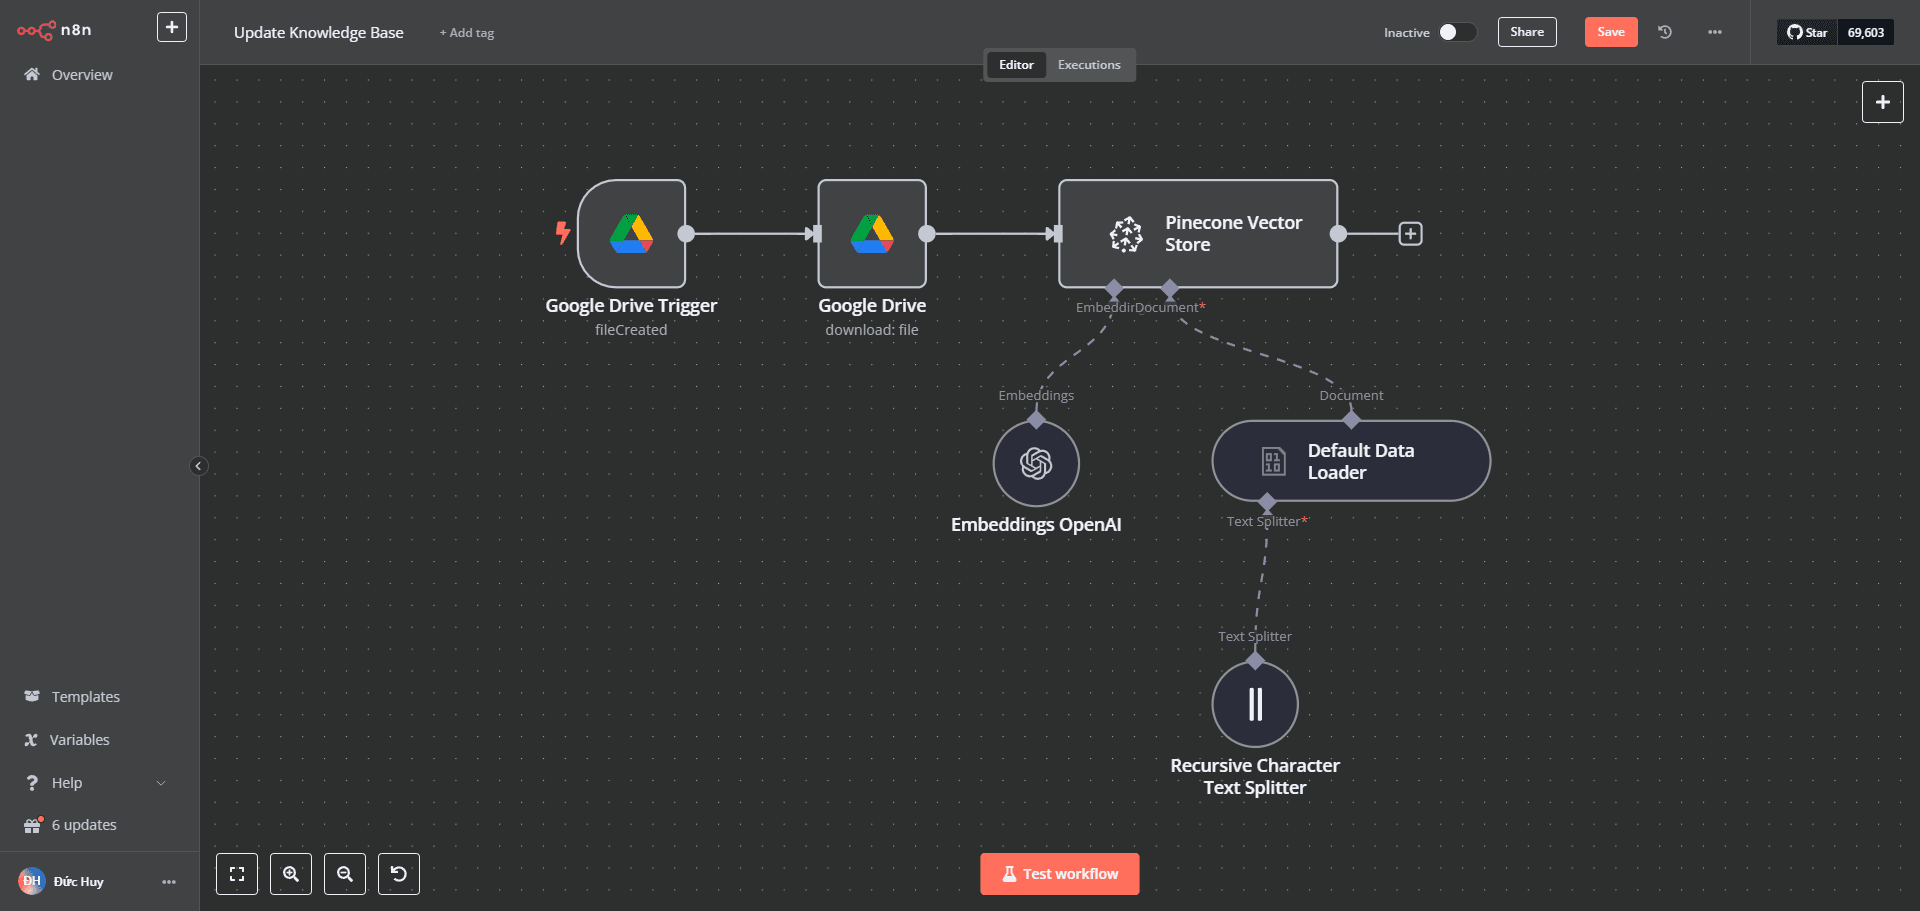Click the Test workflow button

[x=1060, y=874]
